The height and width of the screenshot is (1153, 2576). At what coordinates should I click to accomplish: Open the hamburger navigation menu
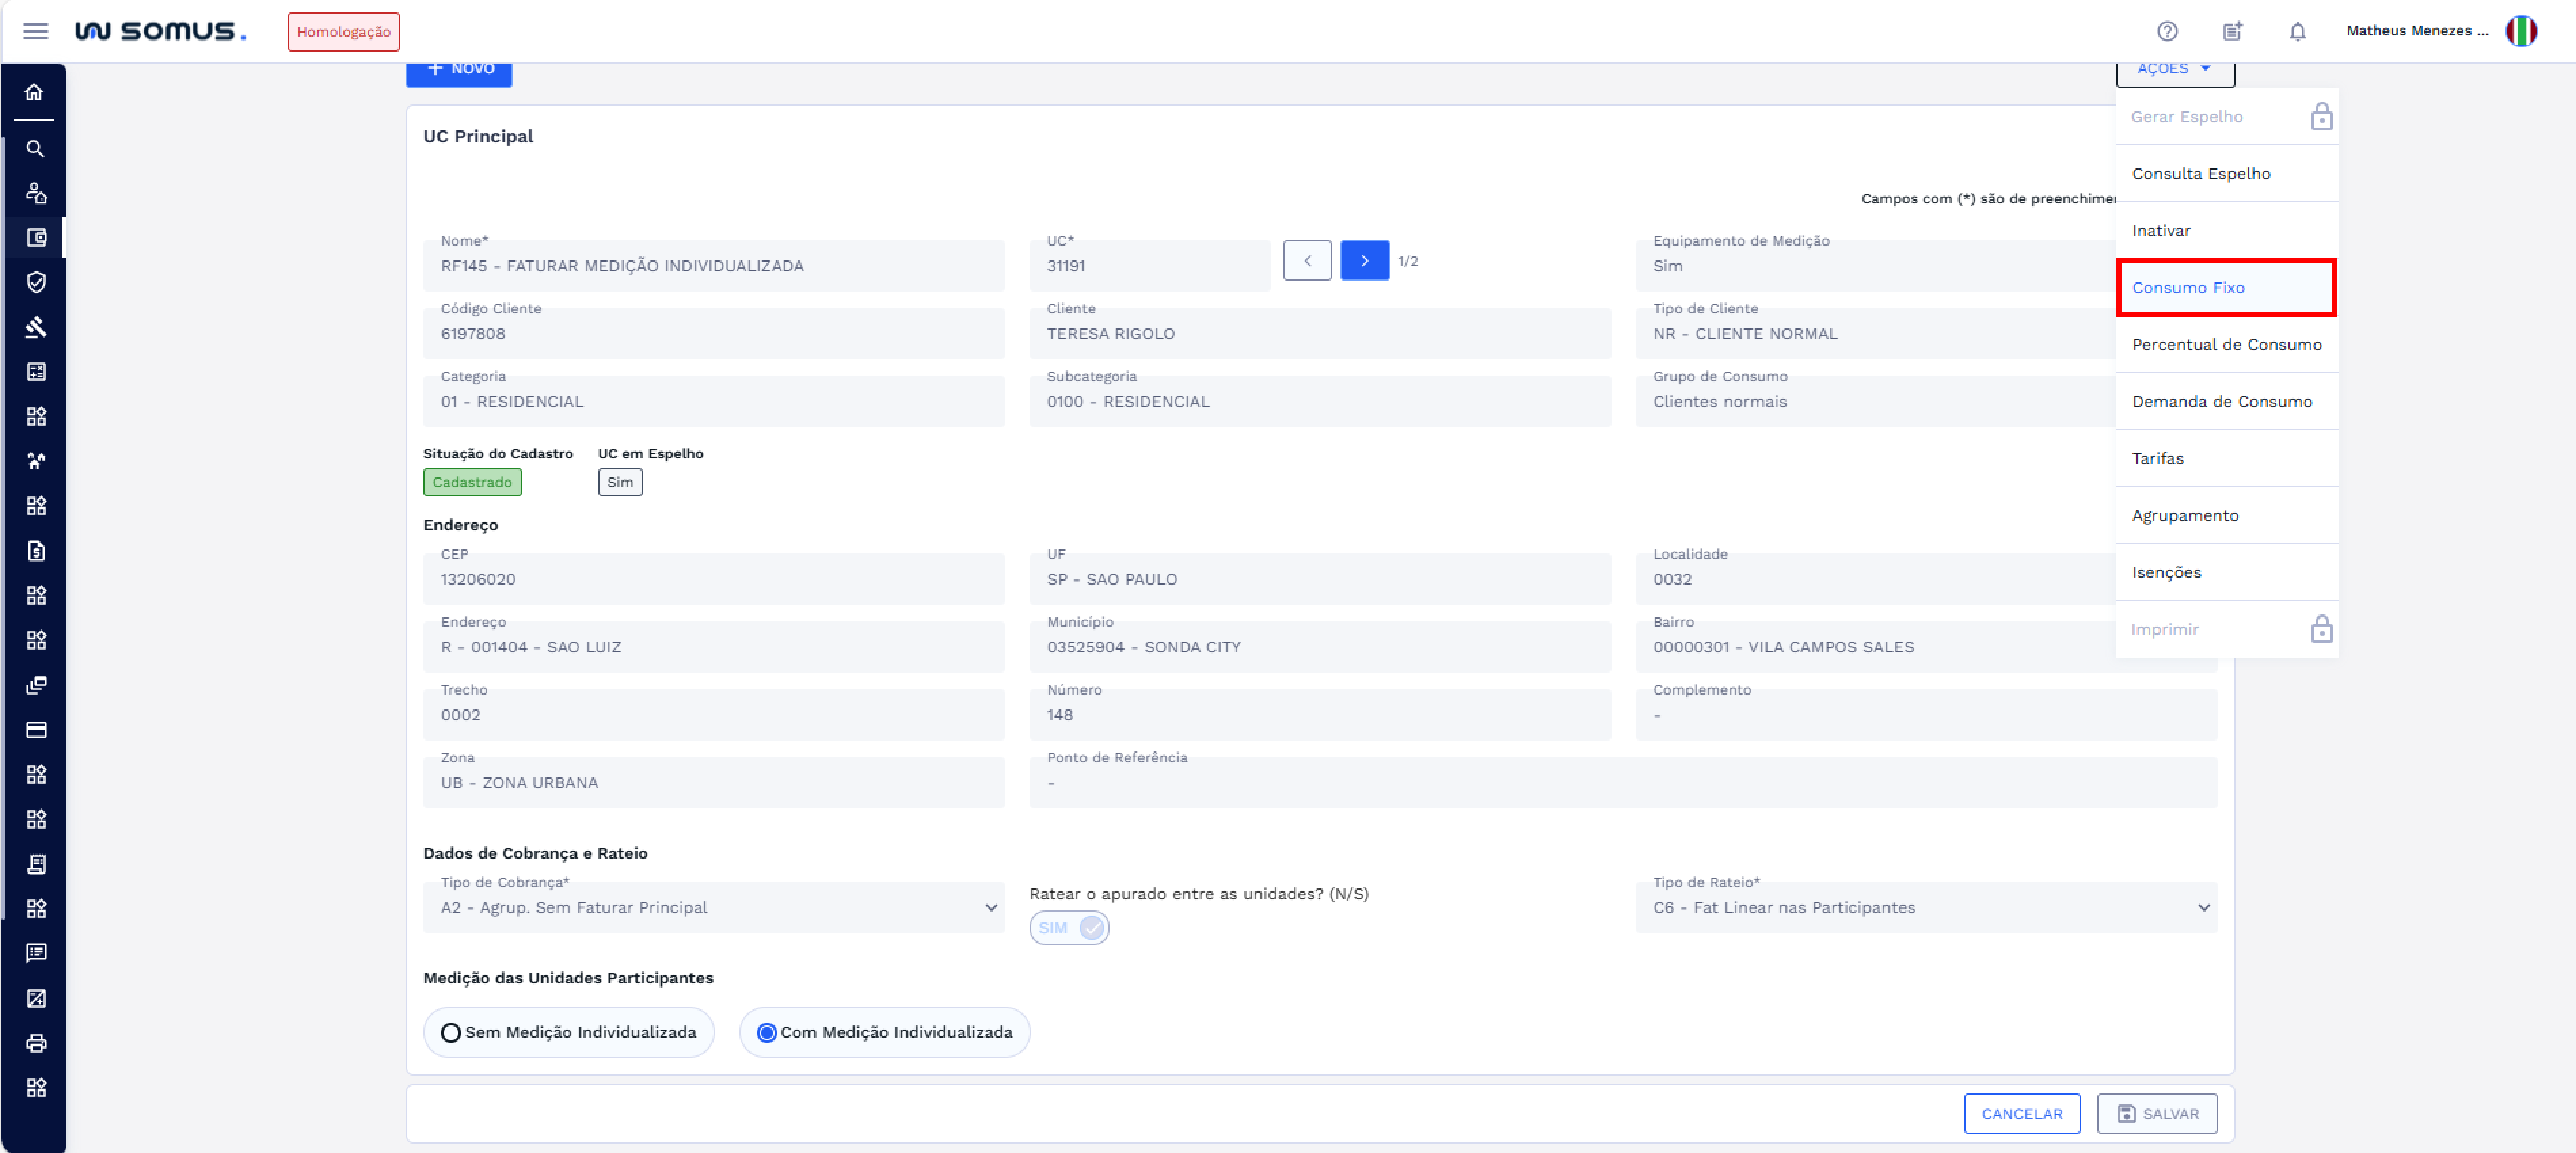pyautogui.click(x=36, y=31)
